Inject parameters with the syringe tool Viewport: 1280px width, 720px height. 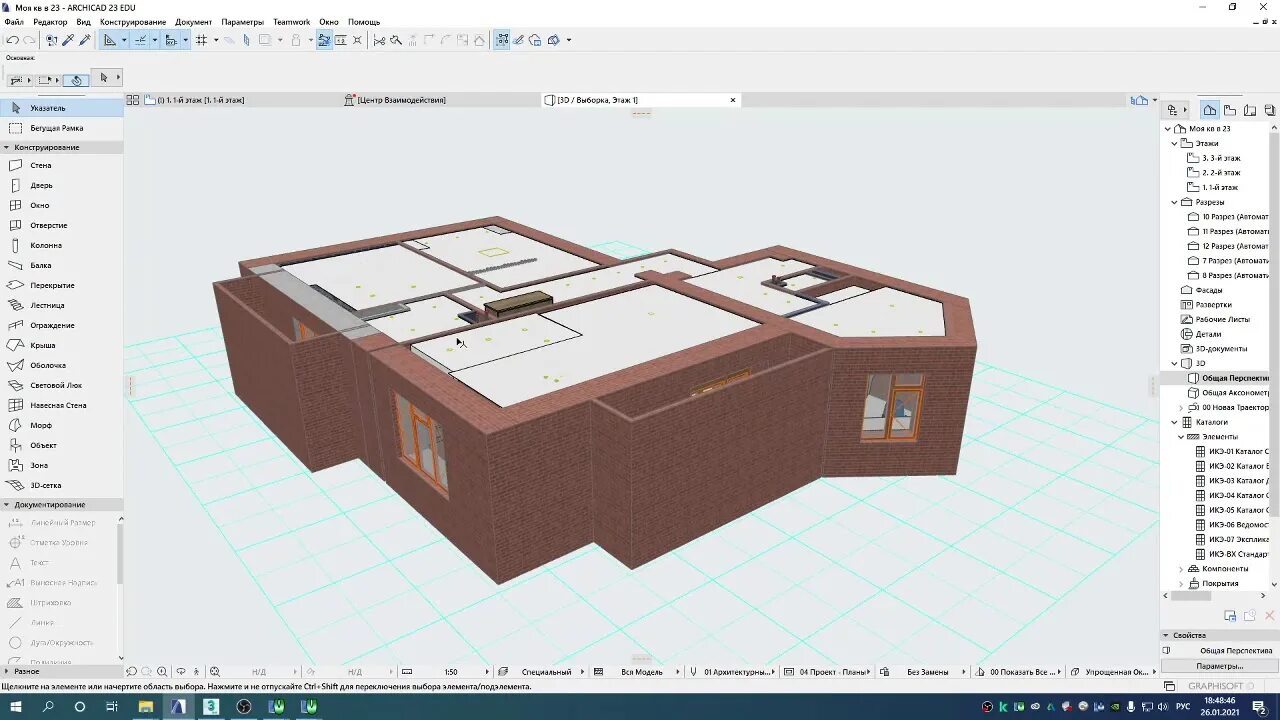coord(85,40)
